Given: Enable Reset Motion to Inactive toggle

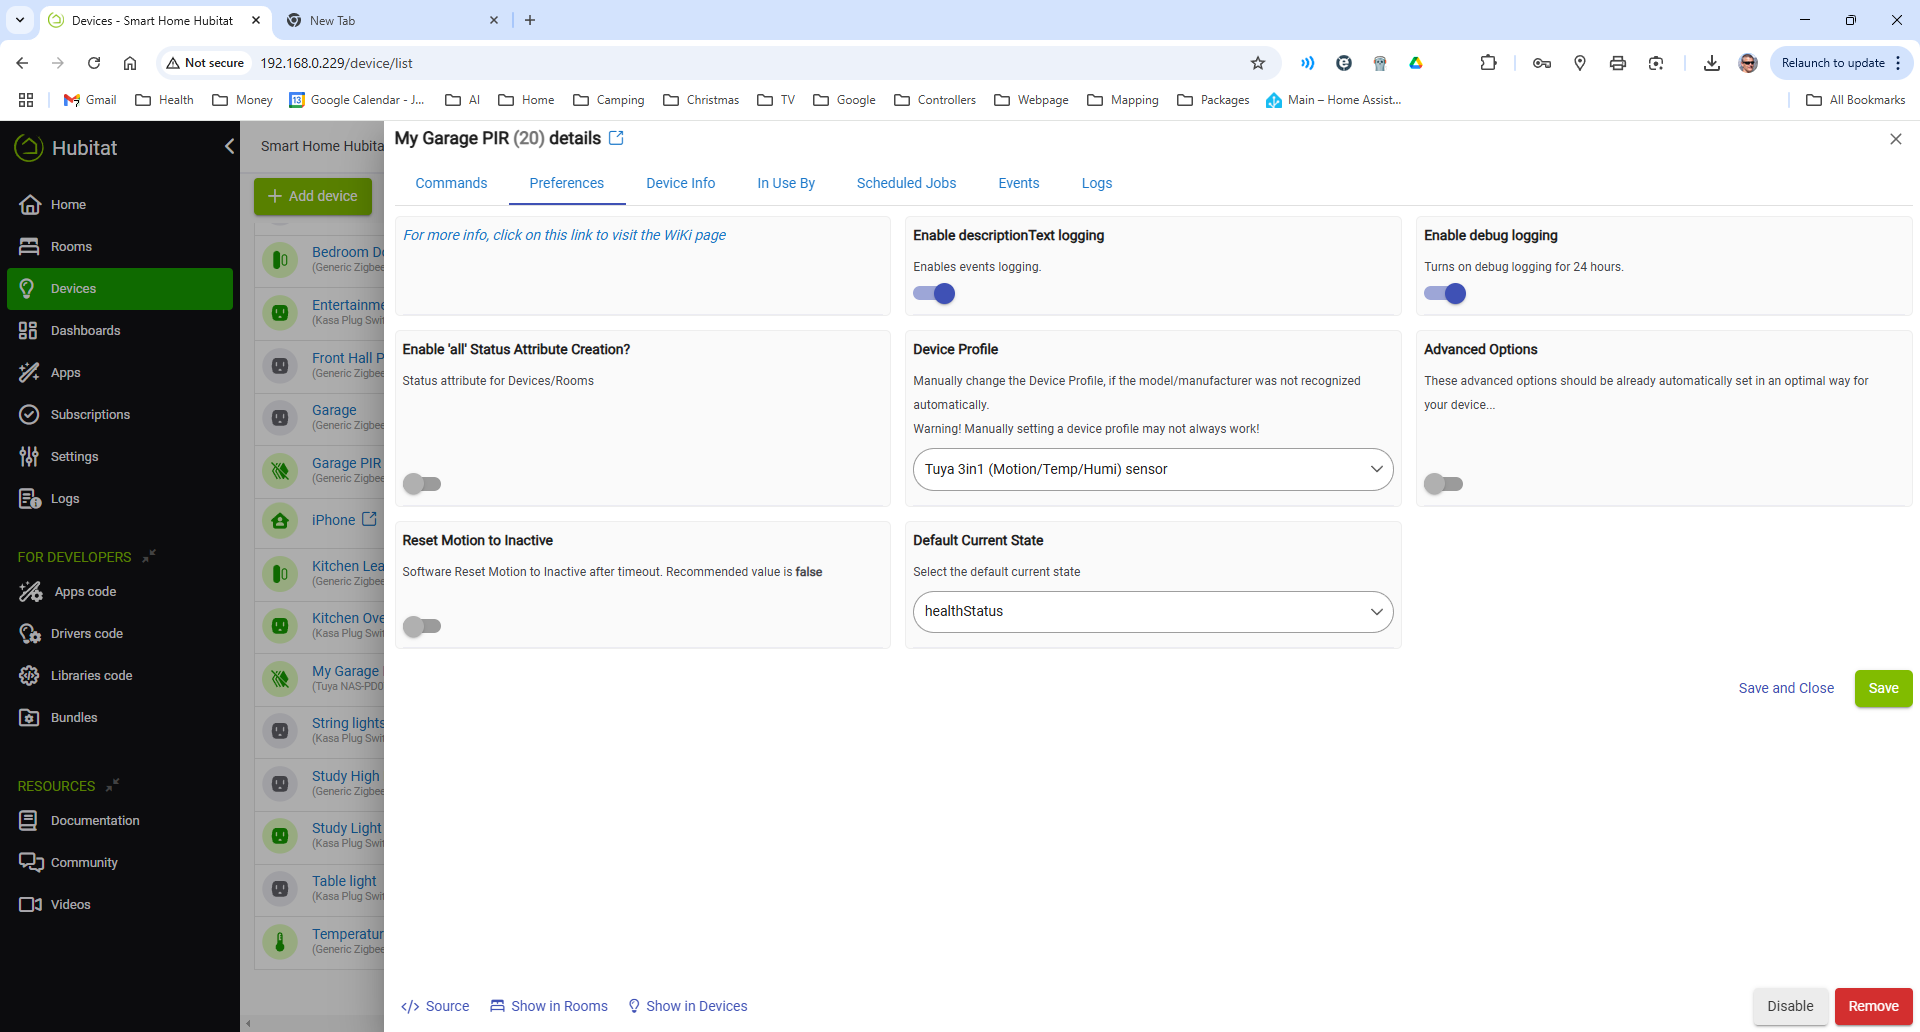Looking at the screenshot, I should click(x=422, y=626).
